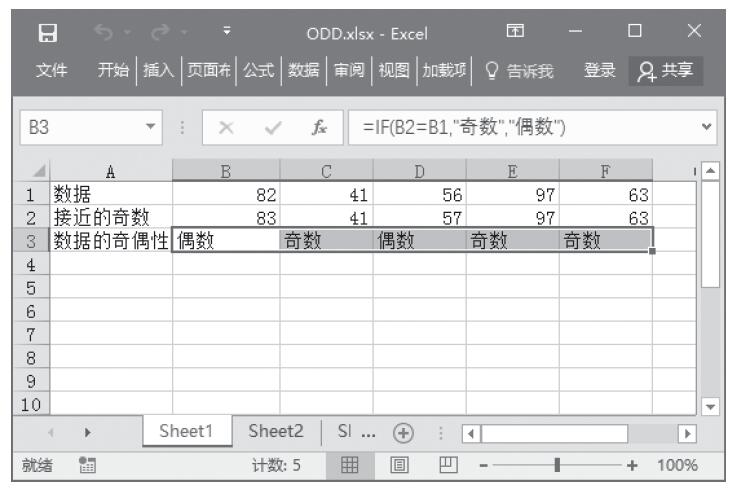The image size is (735, 493).
Task: Select cell B1 containing 82
Action: click(x=225, y=195)
